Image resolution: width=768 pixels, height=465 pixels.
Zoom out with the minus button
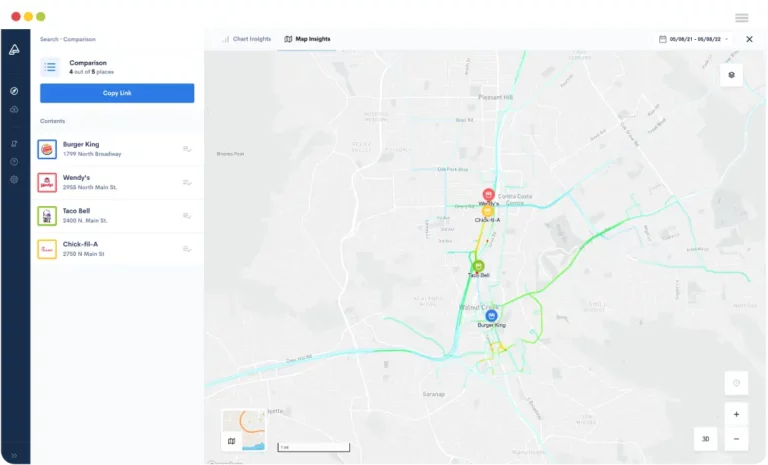pyautogui.click(x=736, y=439)
